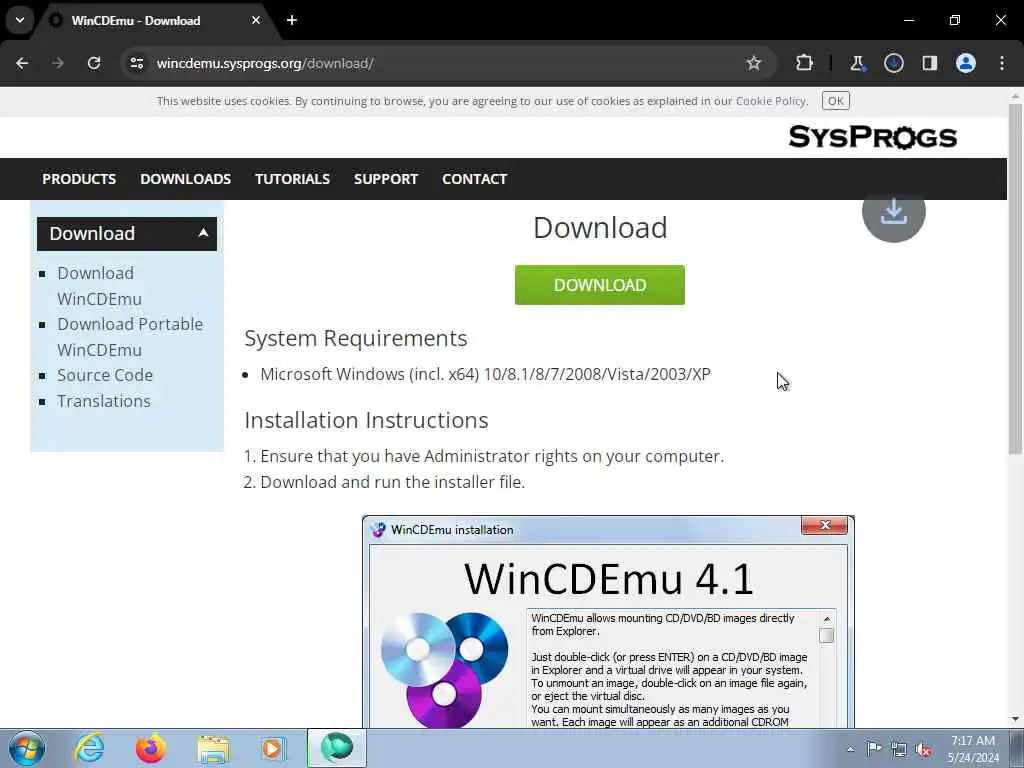This screenshot has height=768, width=1024.
Task: Click the Installation Instructions heading
Action: (366, 420)
